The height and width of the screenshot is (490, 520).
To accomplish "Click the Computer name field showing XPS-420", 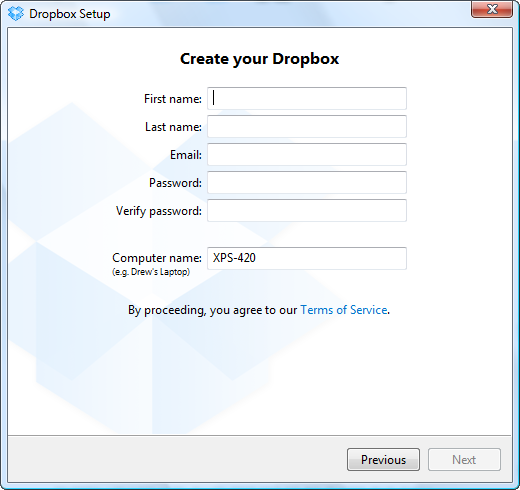I will tap(307, 258).
